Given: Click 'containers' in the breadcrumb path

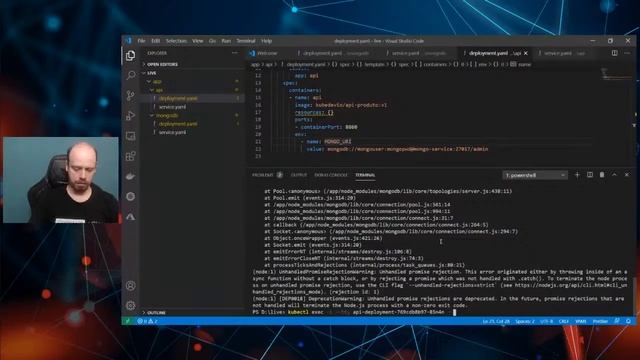Looking at the screenshot, I should point(435,64).
